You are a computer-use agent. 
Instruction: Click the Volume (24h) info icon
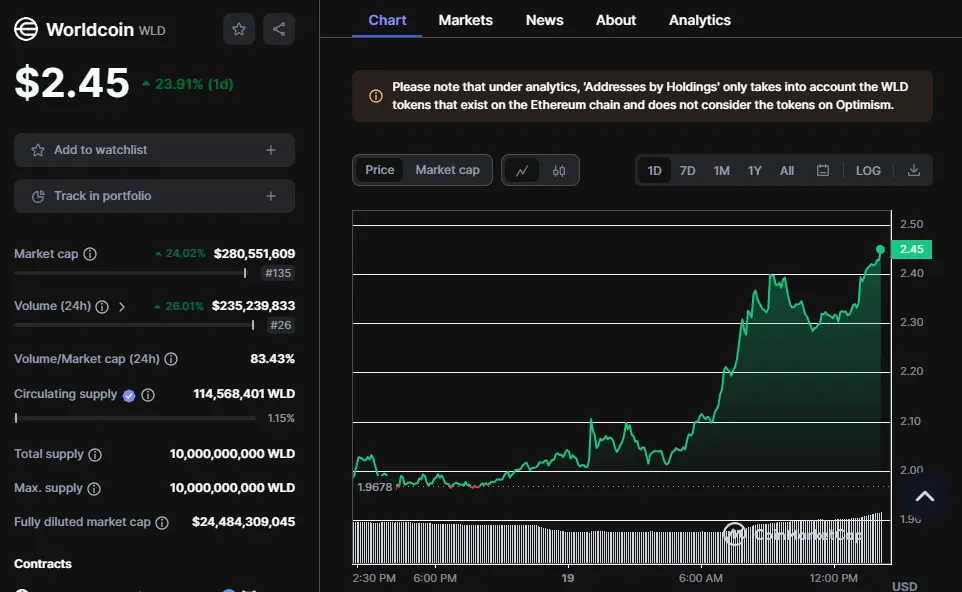(x=102, y=307)
